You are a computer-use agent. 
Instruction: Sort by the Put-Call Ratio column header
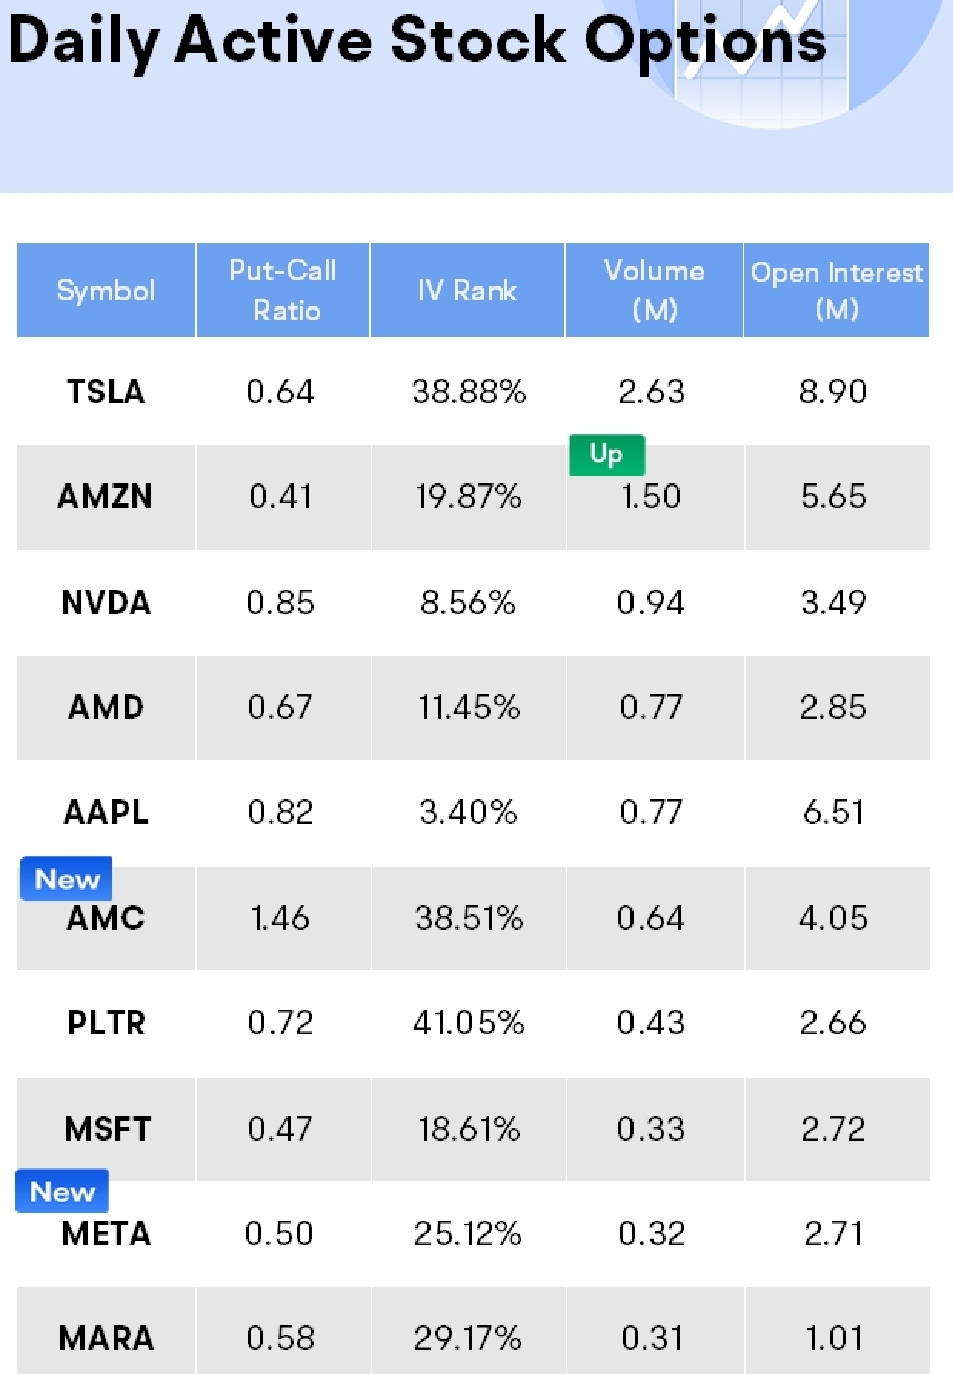283,290
